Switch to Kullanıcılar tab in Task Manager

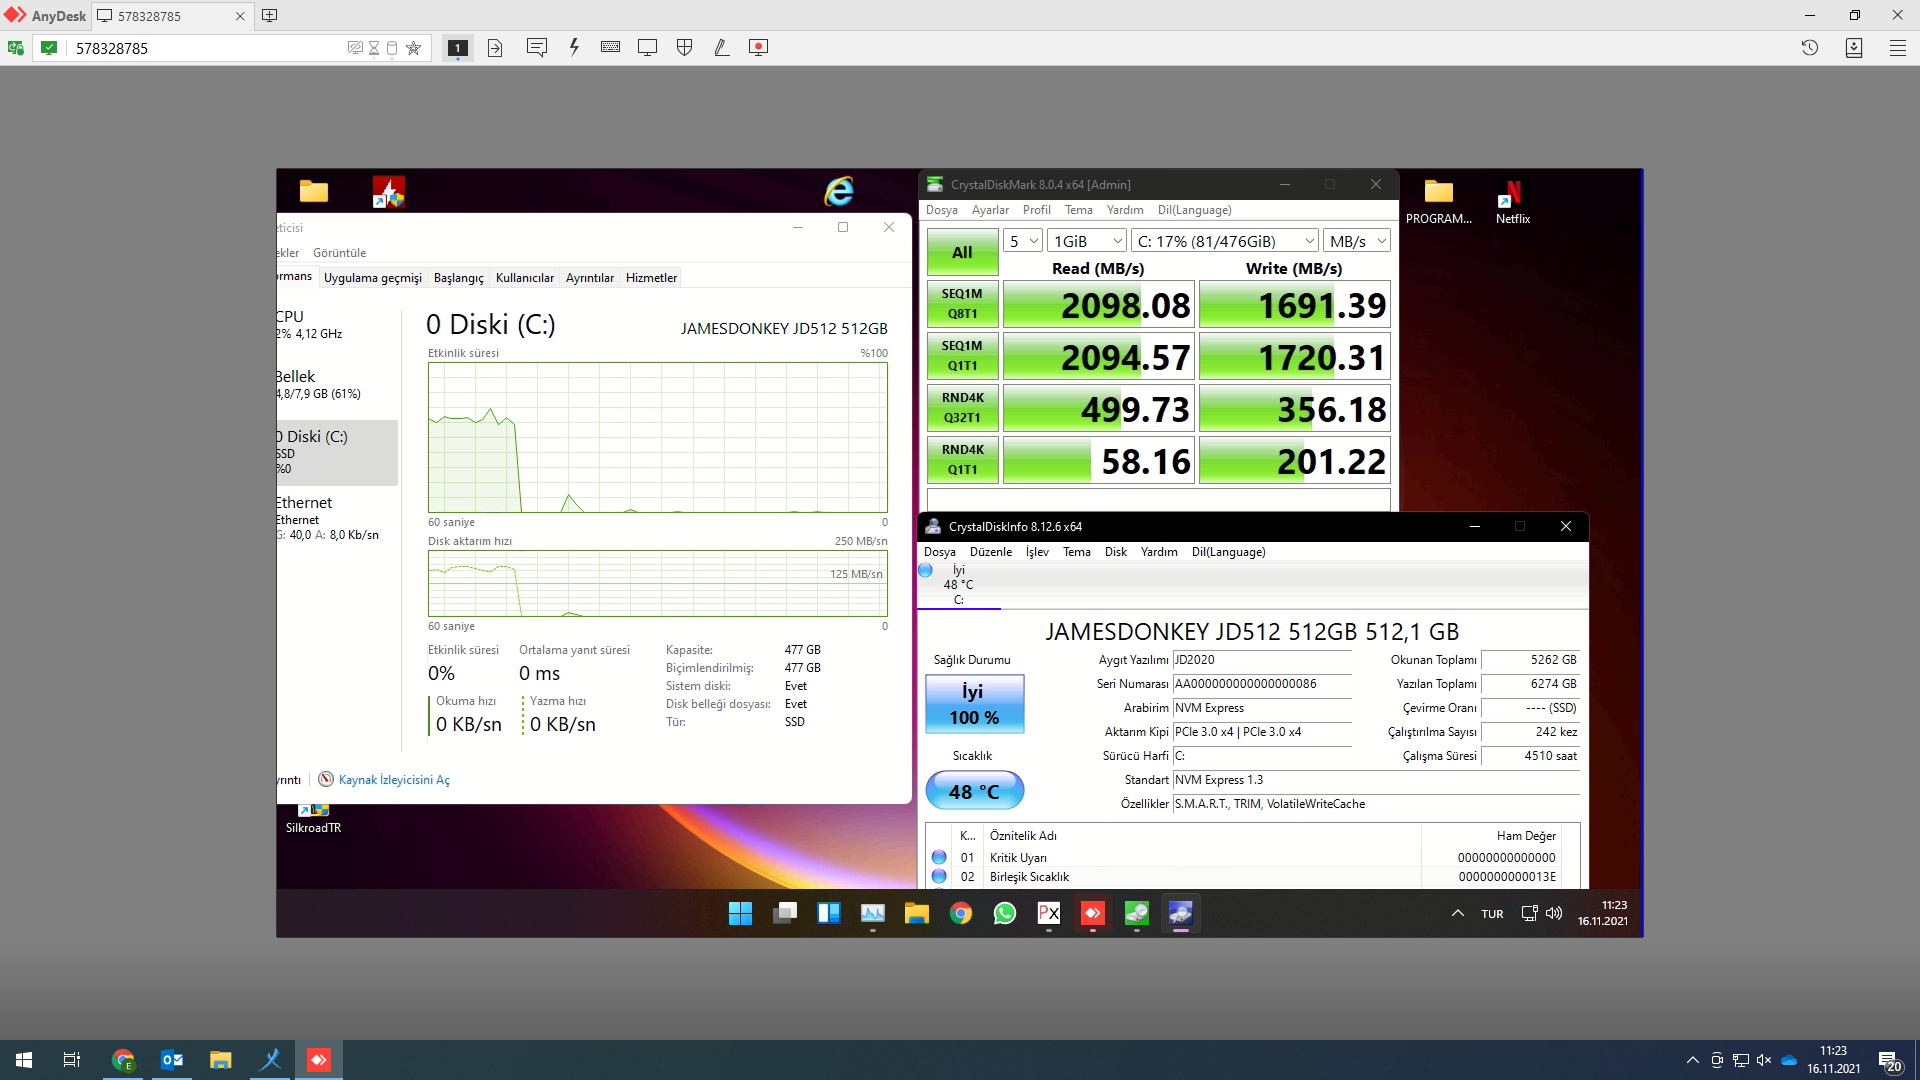point(524,278)
